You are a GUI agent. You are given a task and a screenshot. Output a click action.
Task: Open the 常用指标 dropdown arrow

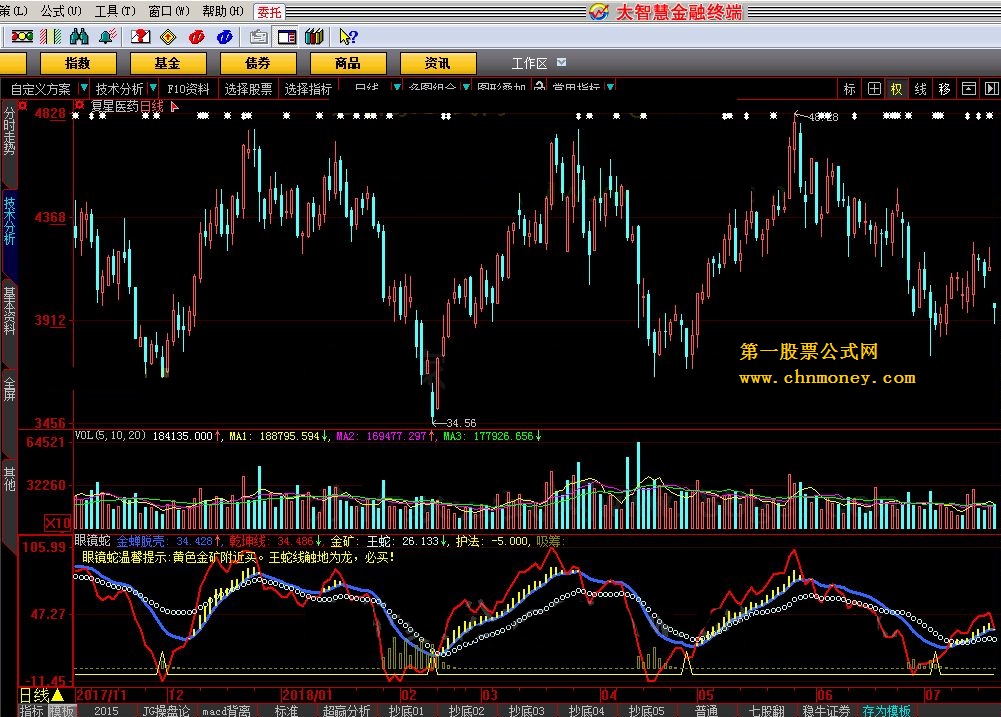pyautogui.click(x=610, y=86)
